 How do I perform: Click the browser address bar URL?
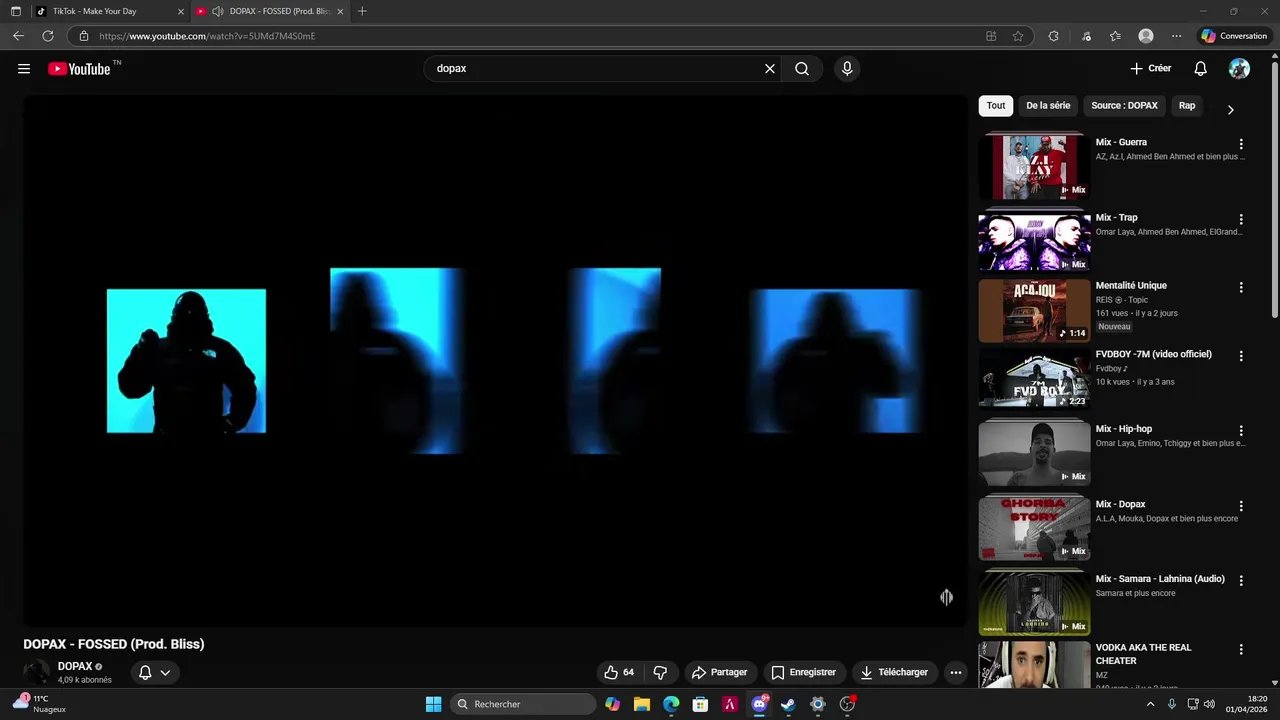tap(207, 36)
